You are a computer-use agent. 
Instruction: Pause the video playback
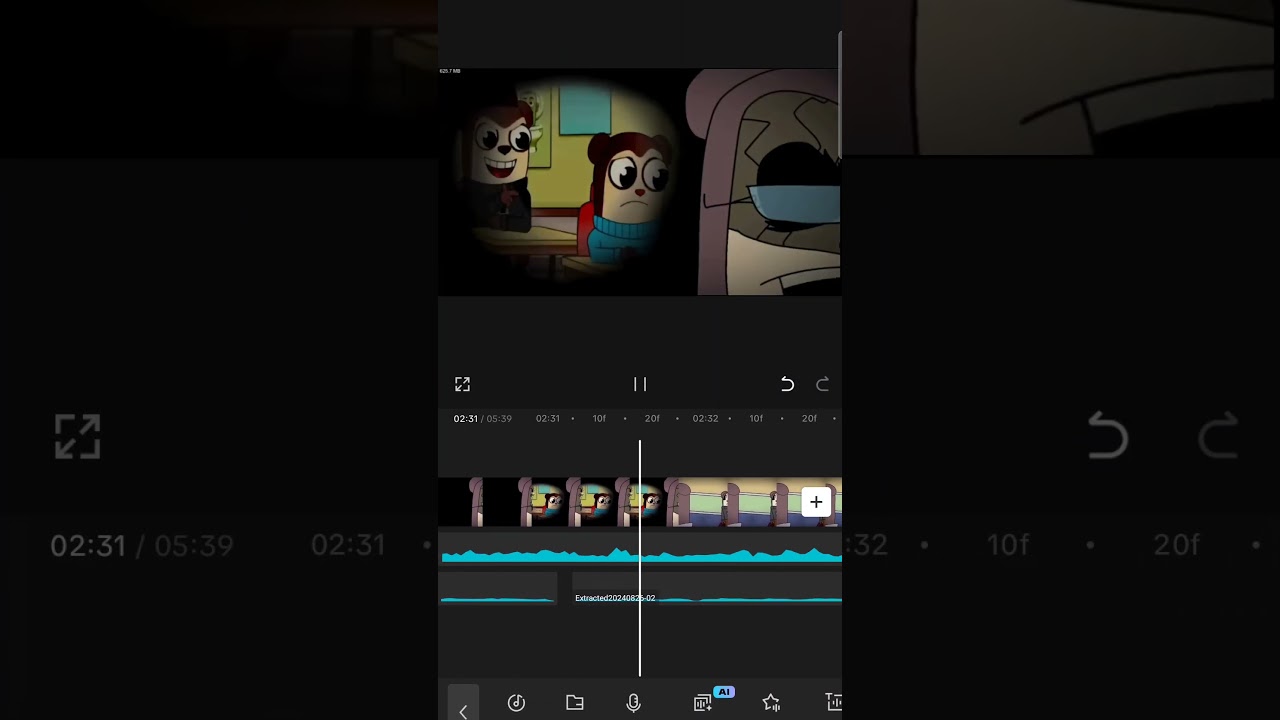click(640, 384)
